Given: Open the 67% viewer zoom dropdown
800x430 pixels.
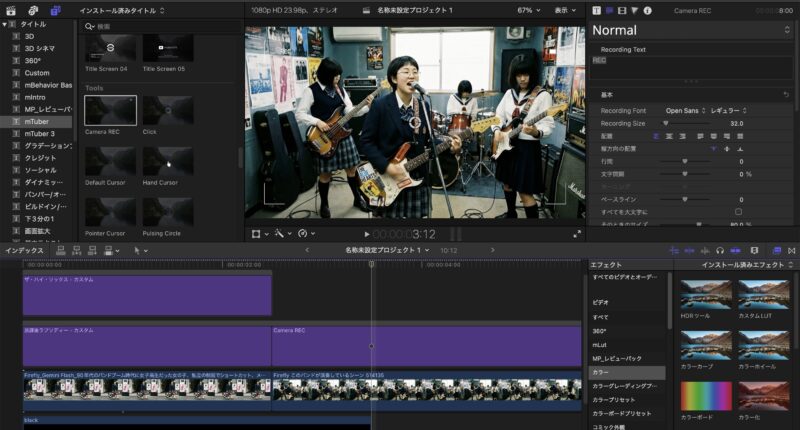Looking at the screenshot, I should [529, 10].
